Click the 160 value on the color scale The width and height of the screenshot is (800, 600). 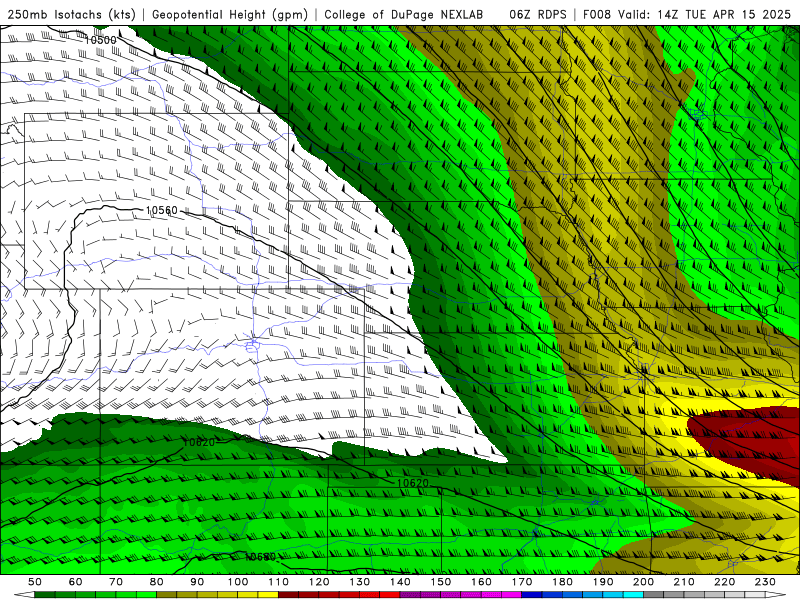[x=481, y=582]
